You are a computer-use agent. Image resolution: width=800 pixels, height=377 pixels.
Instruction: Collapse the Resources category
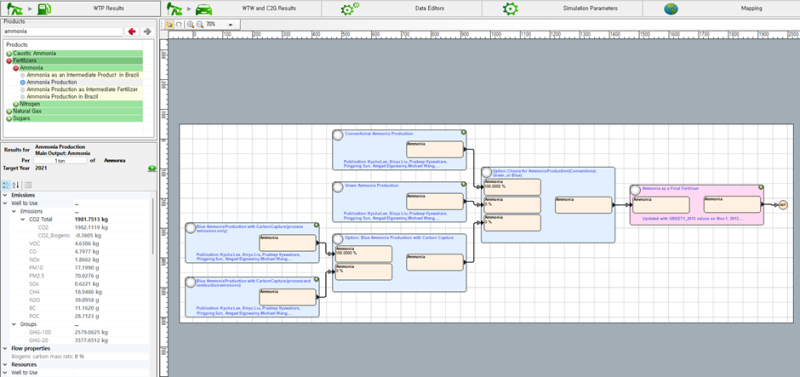5,365
